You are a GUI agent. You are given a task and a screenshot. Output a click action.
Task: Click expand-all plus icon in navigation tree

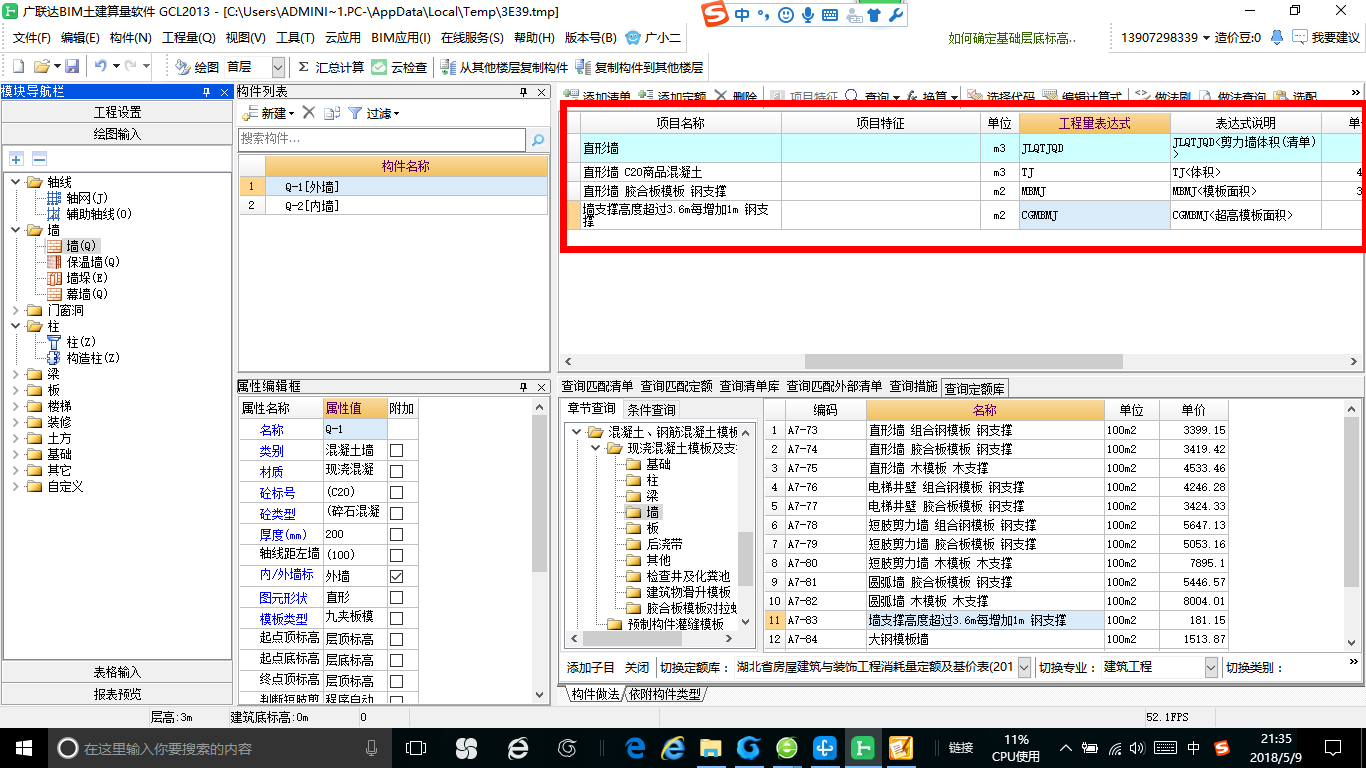pyautogui.click(x=16, y=159)
